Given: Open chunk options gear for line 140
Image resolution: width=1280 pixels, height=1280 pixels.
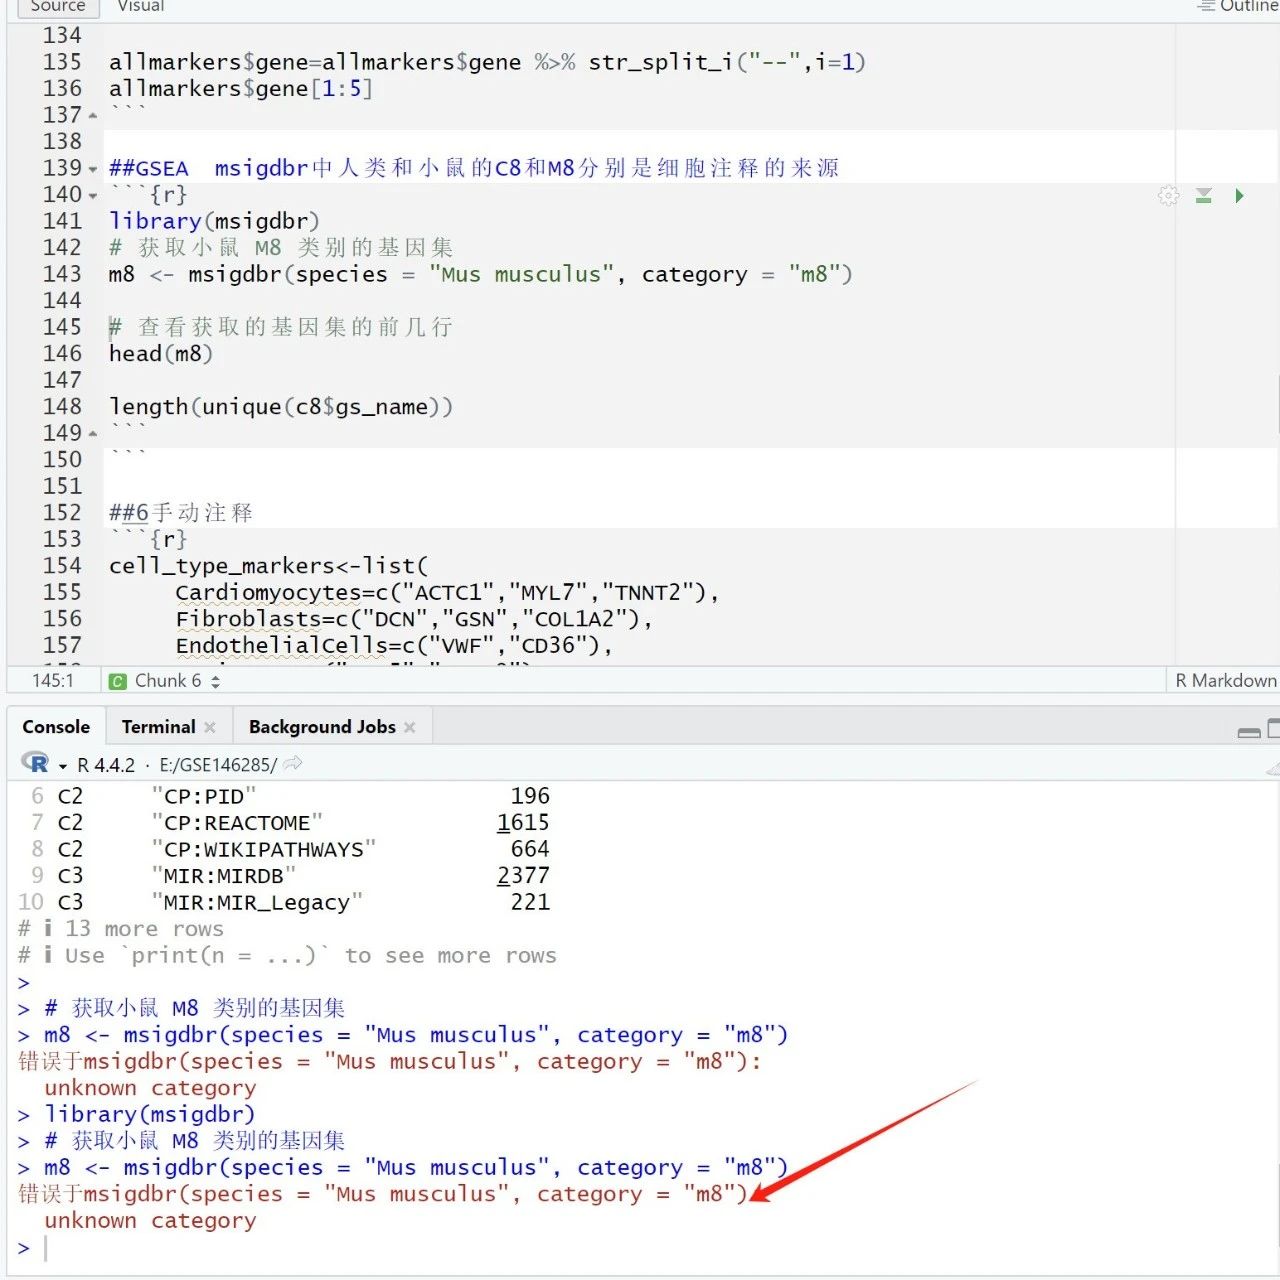Looking at the screenshot, I should pyautogui.click(x=1168, y=195).
